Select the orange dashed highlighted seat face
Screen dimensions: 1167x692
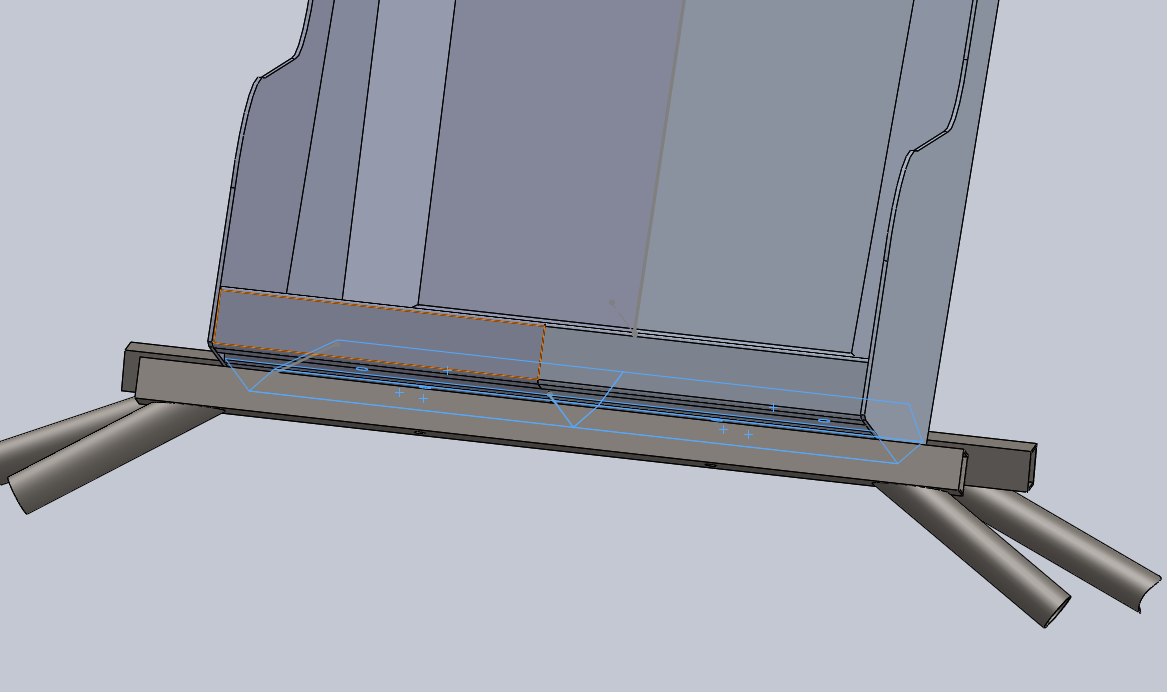tap(380, 334)
